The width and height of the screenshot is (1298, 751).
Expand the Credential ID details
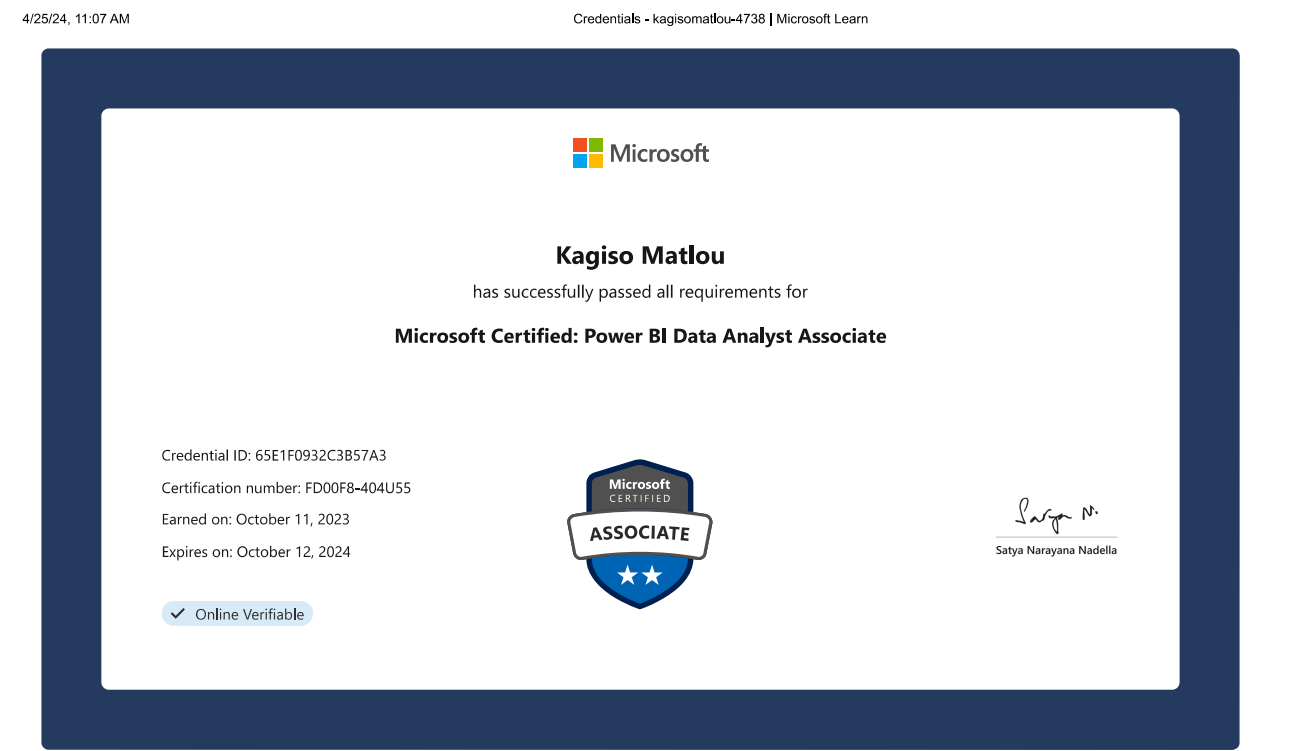(273, 455)
